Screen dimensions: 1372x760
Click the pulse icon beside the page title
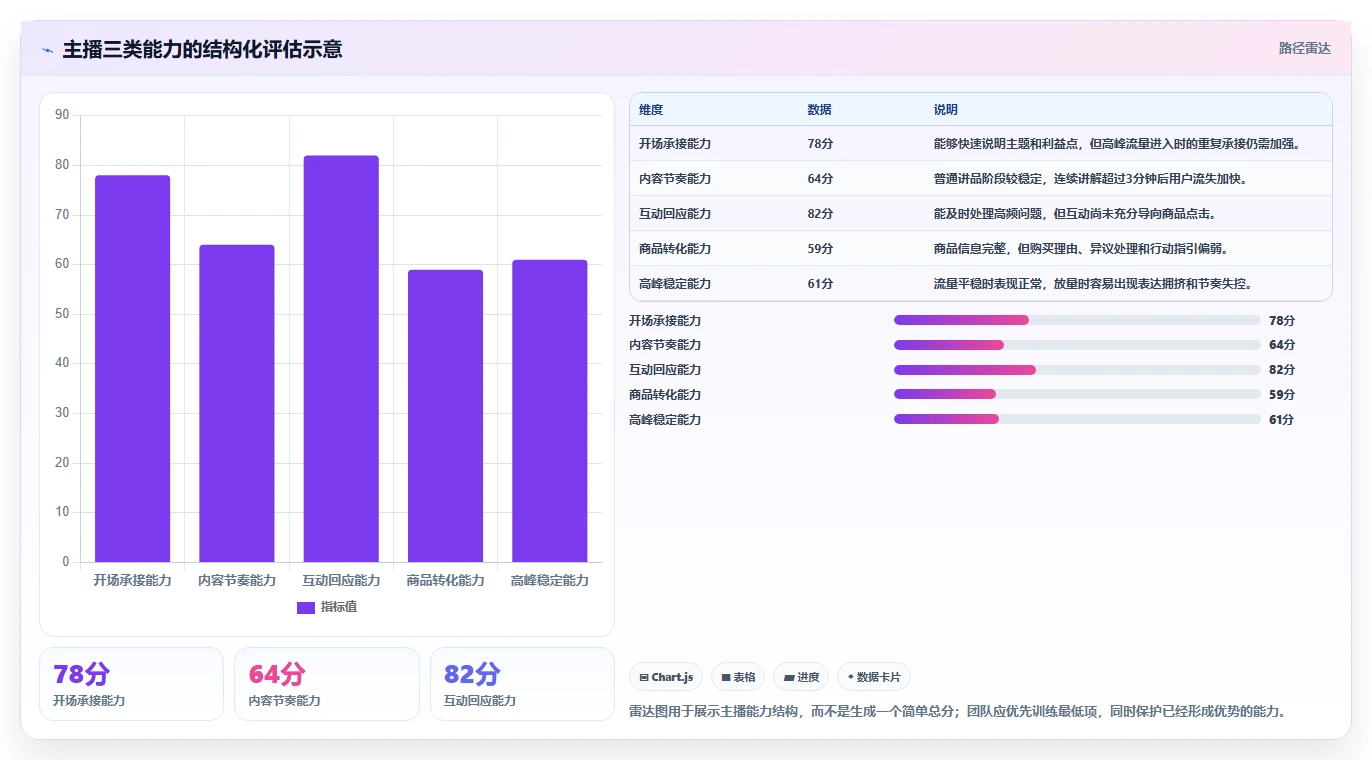pos(47,50)
